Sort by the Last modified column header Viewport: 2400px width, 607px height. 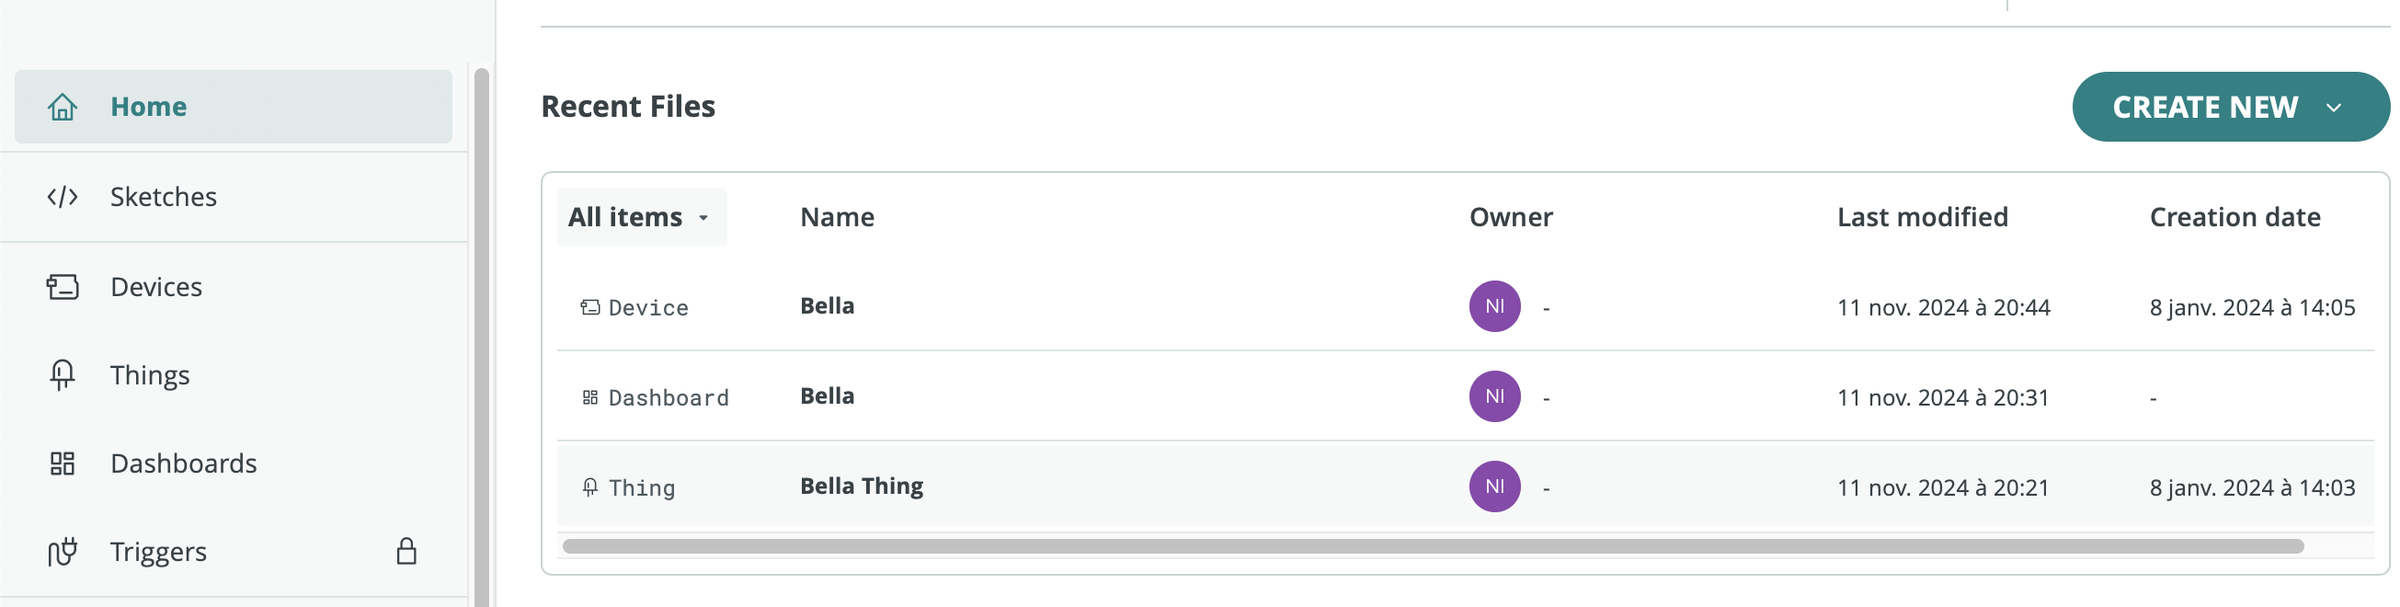tap(1922, 217)
